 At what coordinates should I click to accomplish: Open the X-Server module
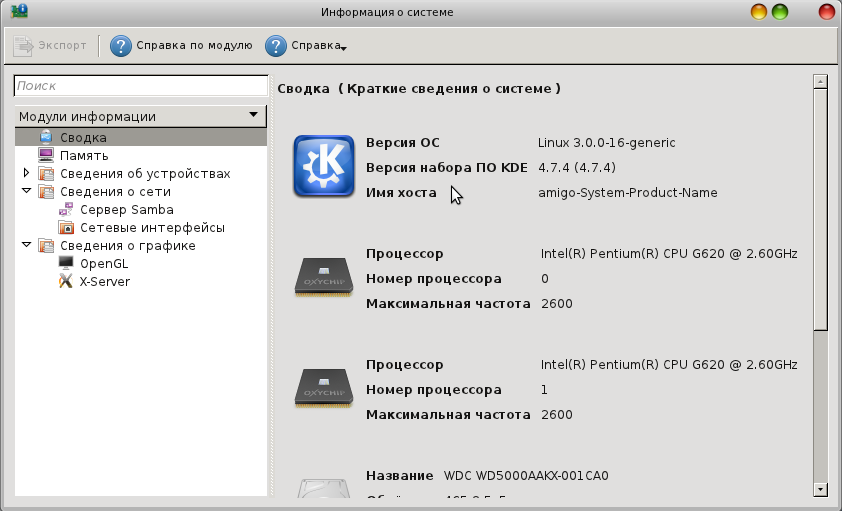pos(105,281)
